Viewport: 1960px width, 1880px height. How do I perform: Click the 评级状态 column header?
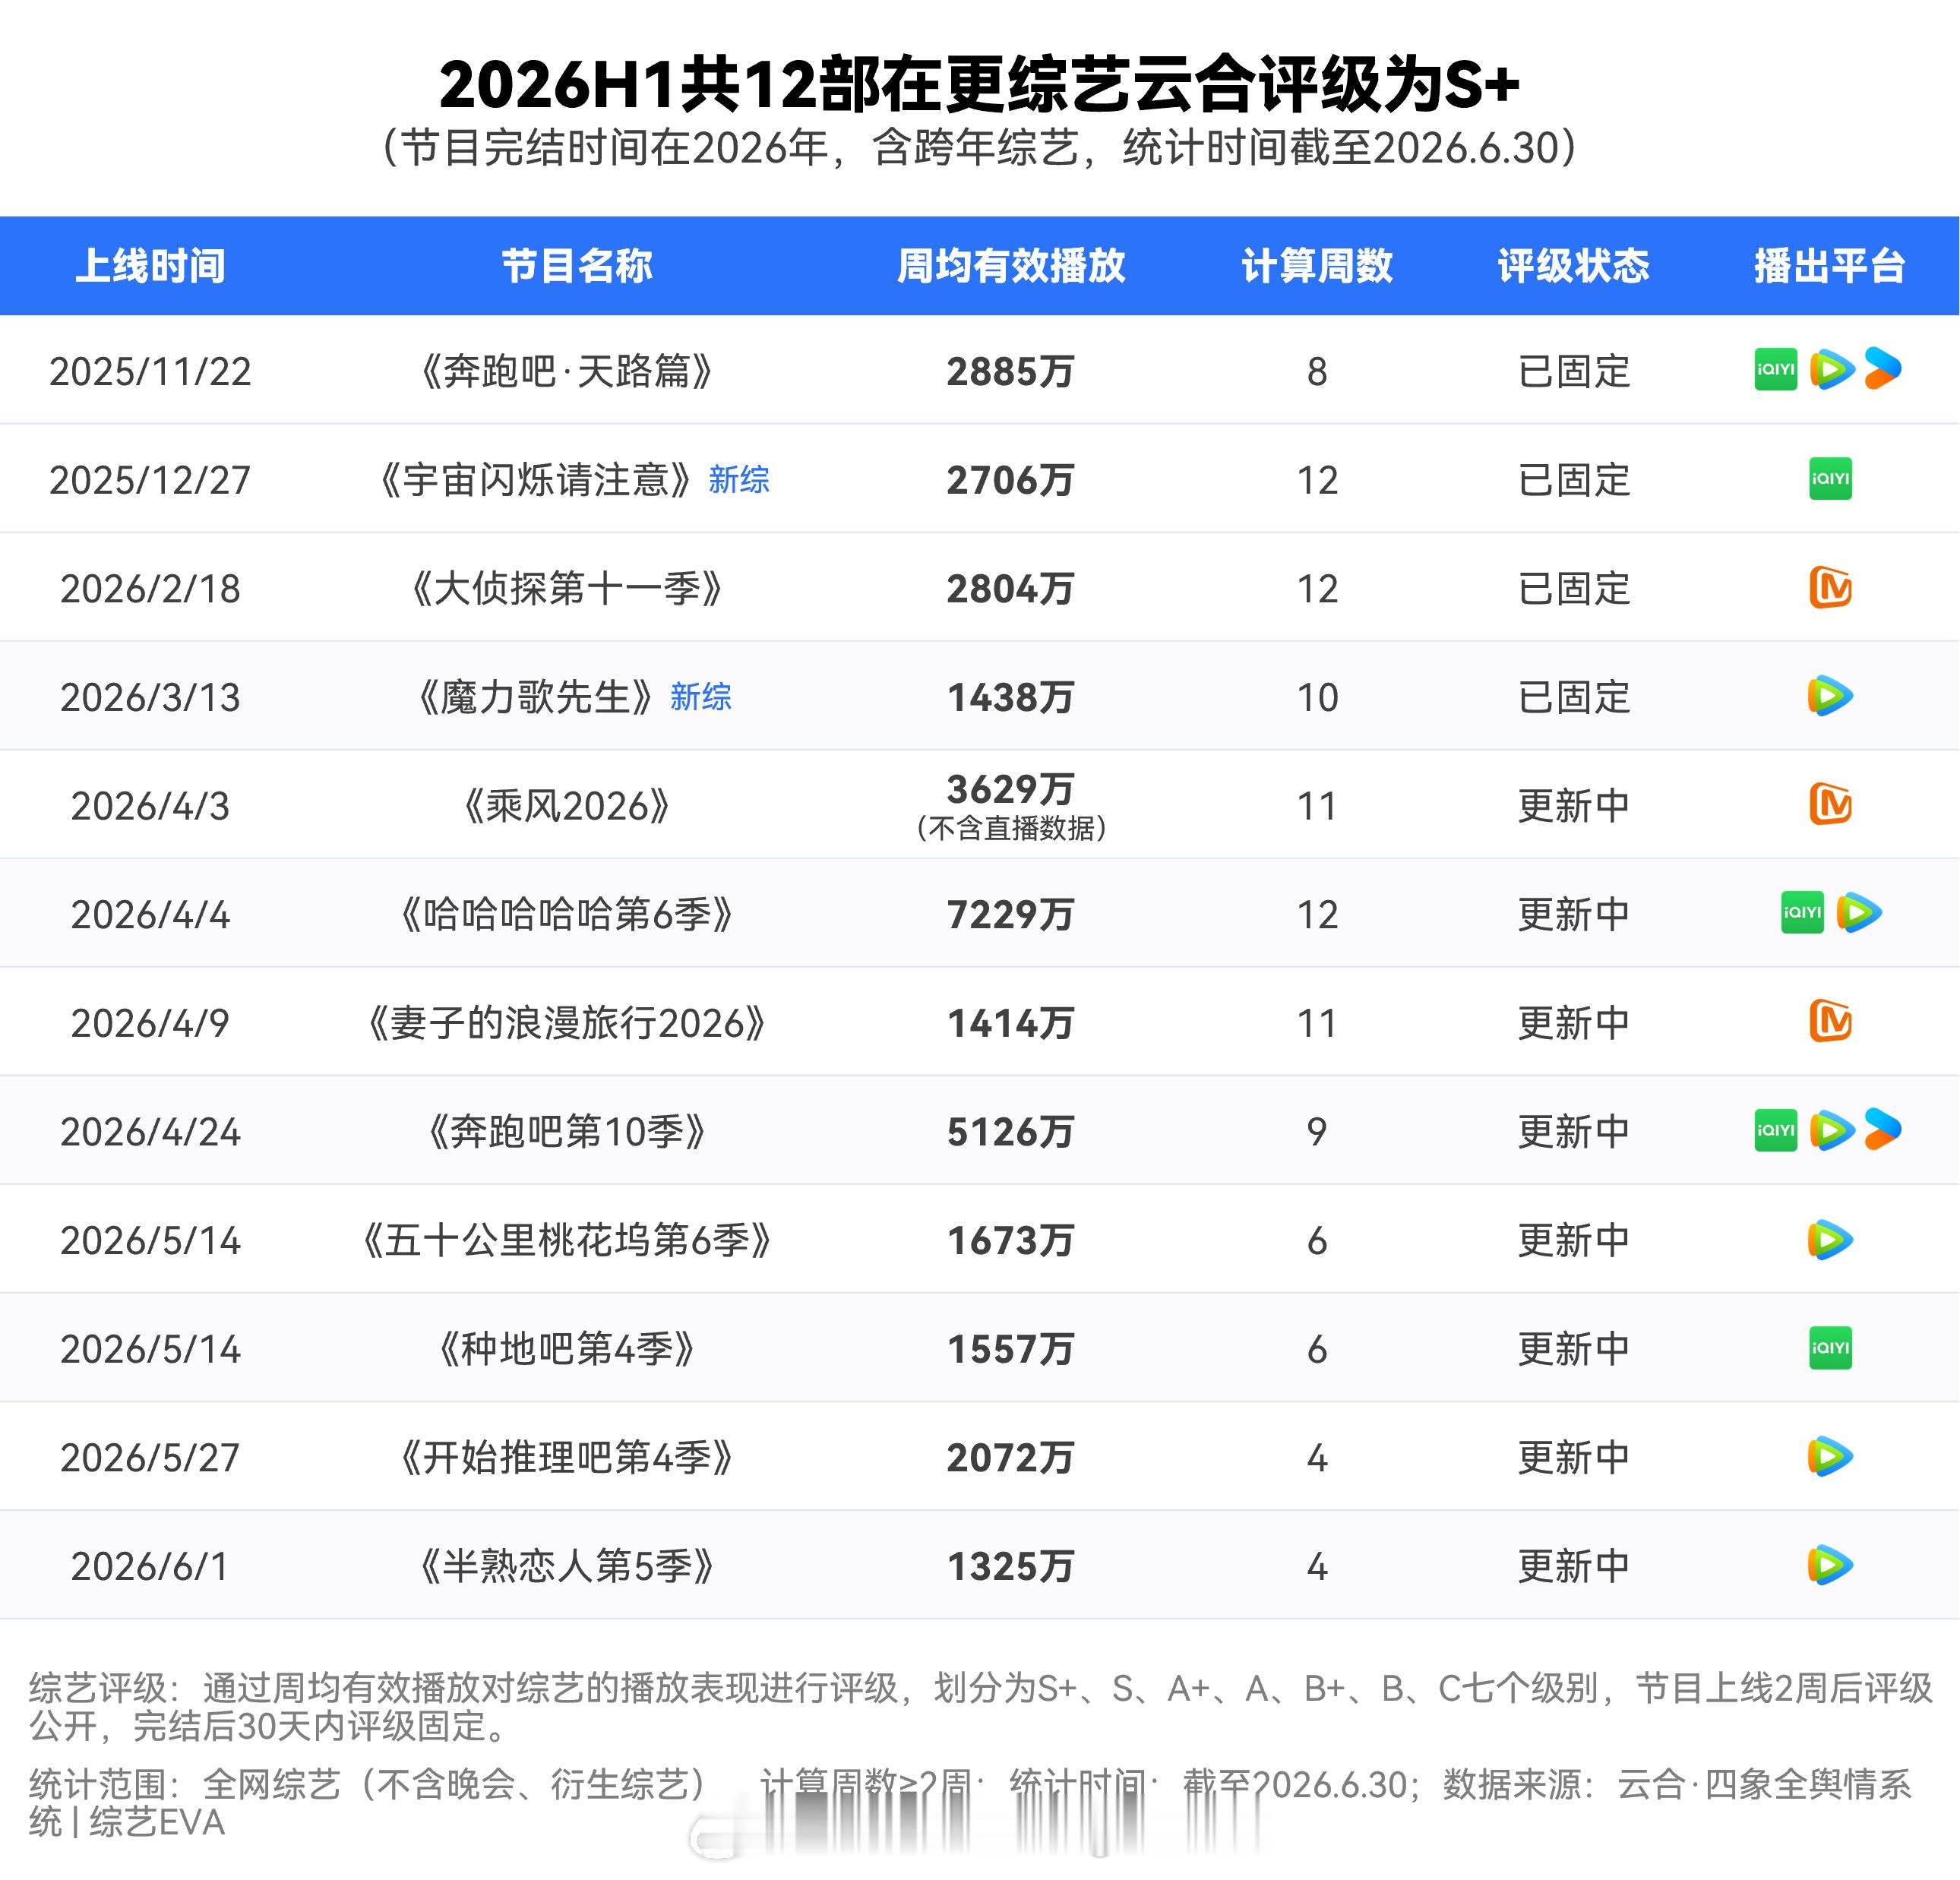click(1573, 266)
